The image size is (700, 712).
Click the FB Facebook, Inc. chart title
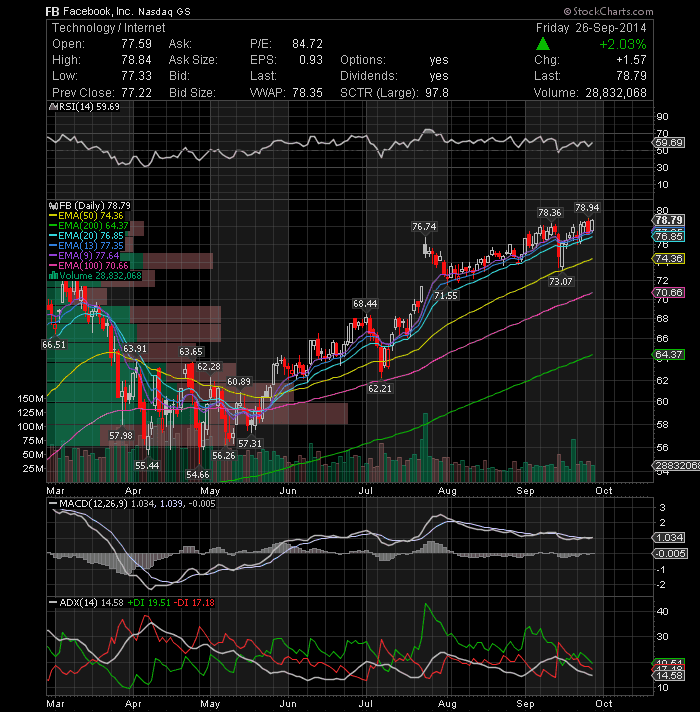tap(118, 11)
